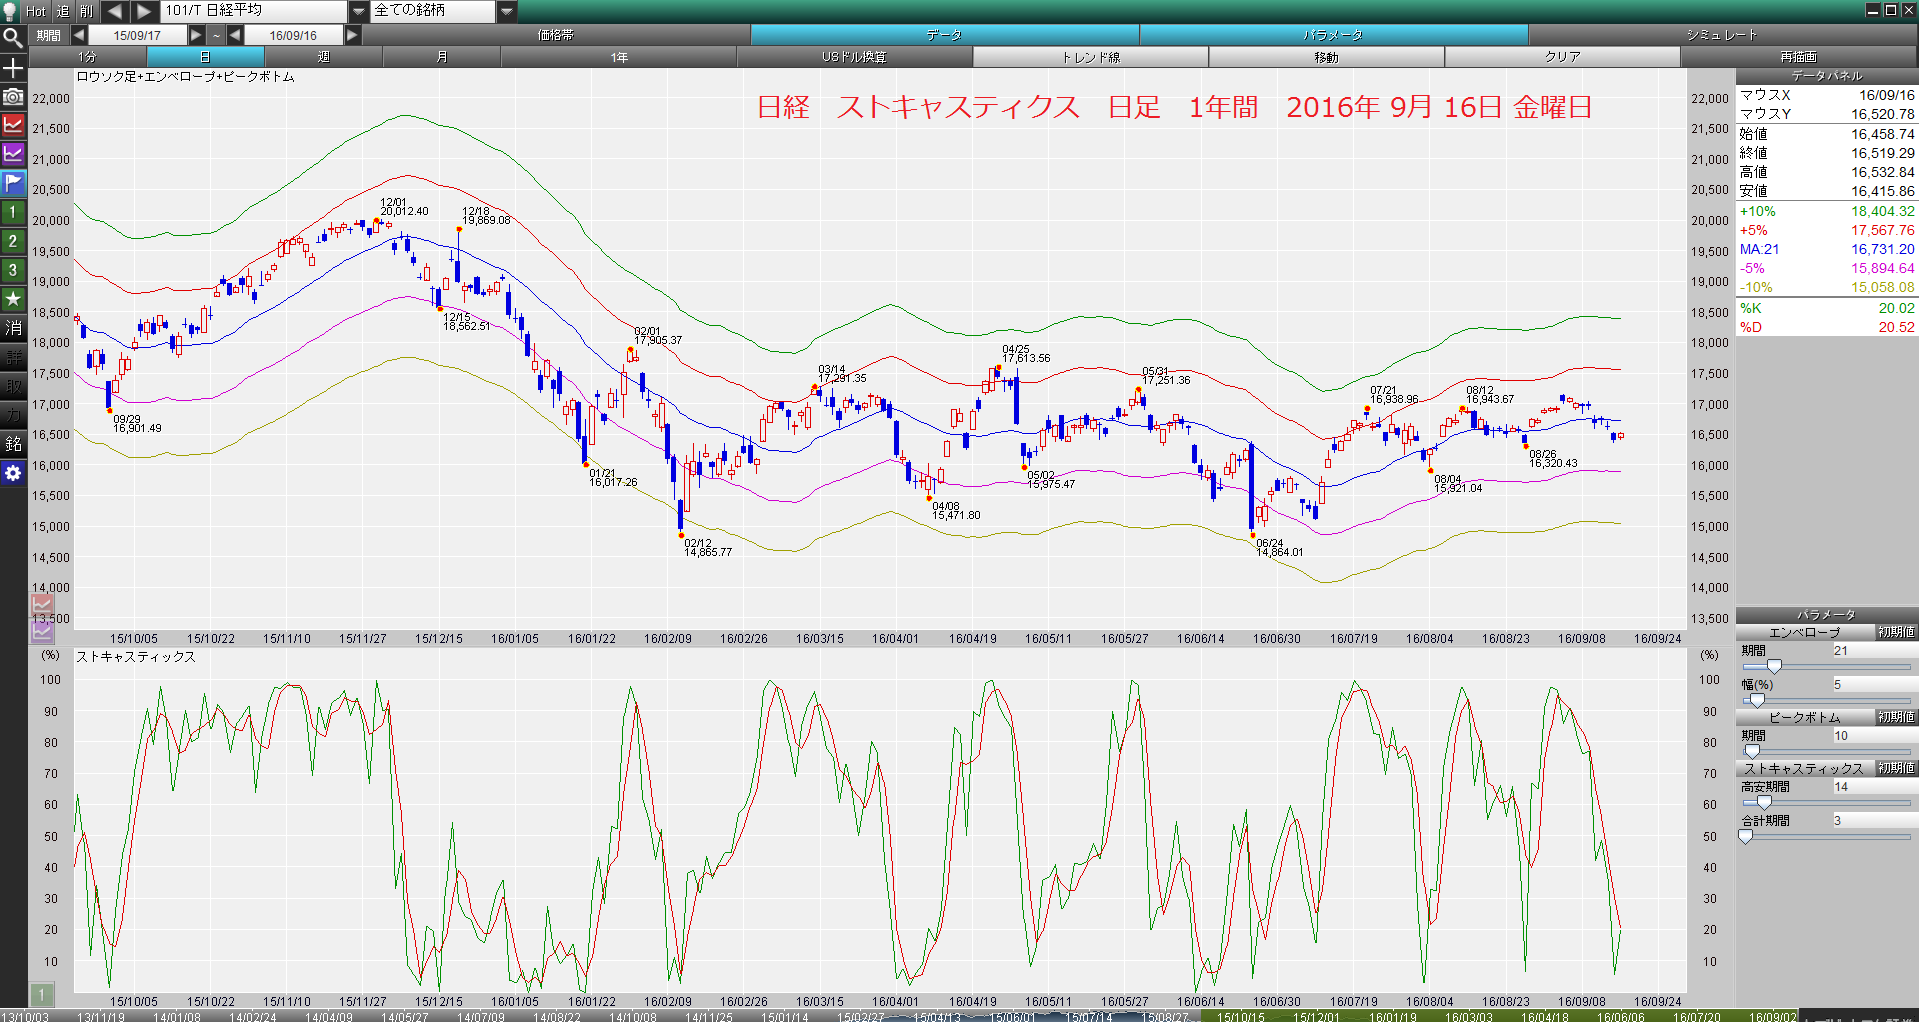Click start date field 15/09/17

click(x=137, y=35)
